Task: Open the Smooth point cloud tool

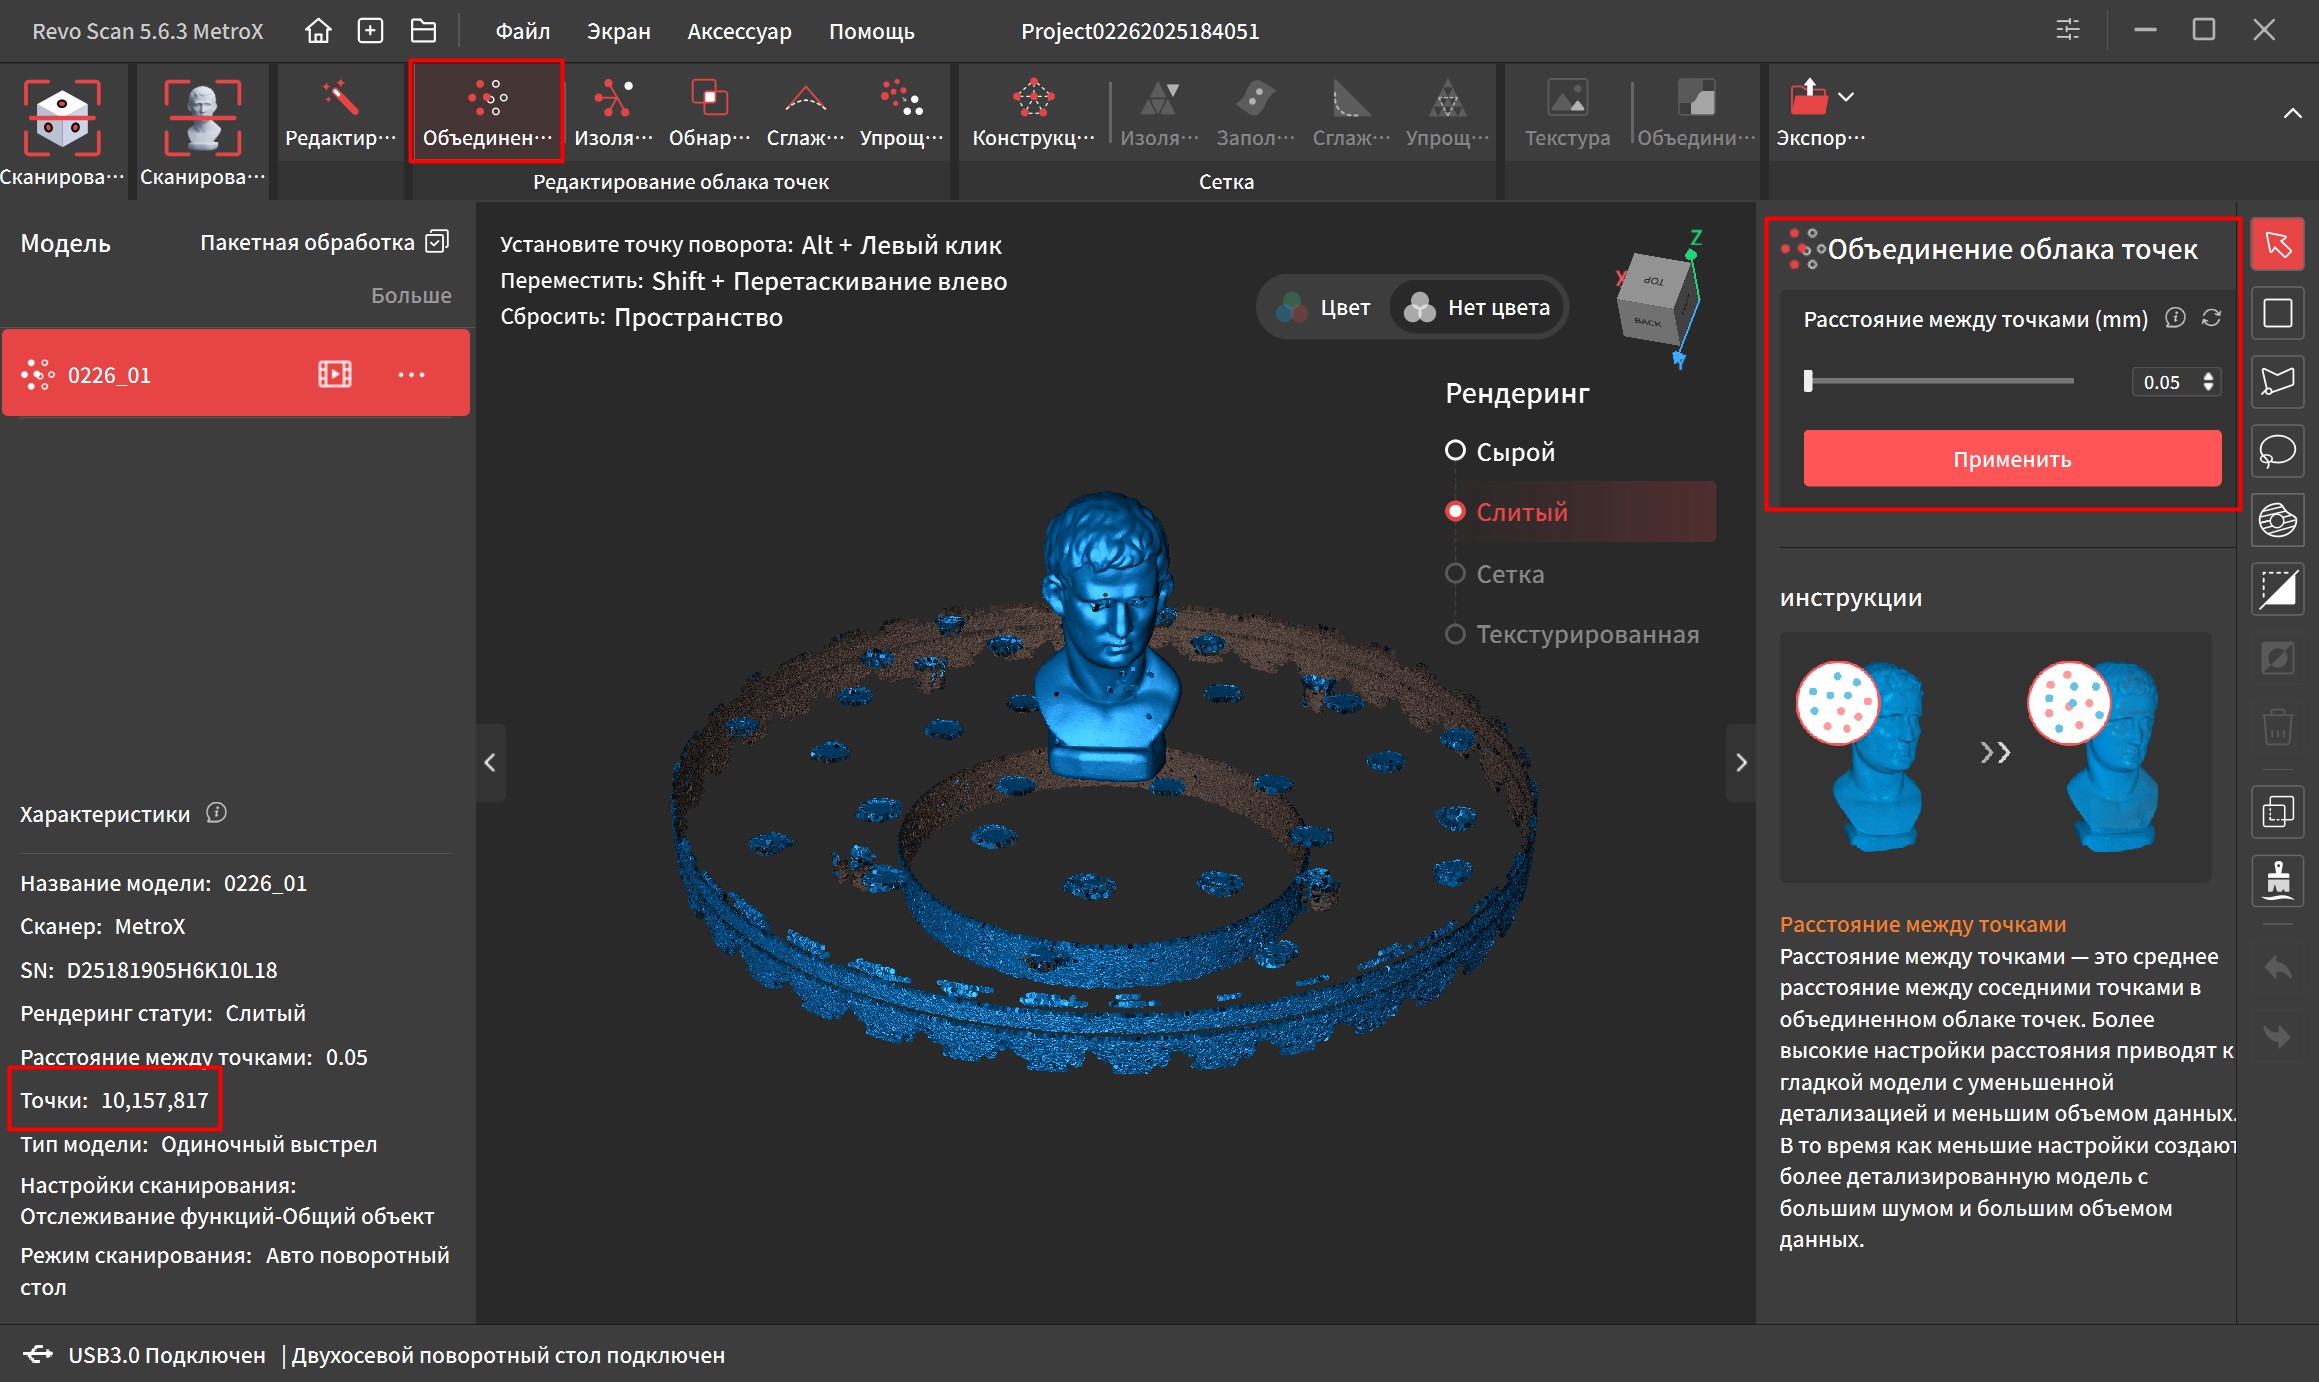Action: (805, 113)
